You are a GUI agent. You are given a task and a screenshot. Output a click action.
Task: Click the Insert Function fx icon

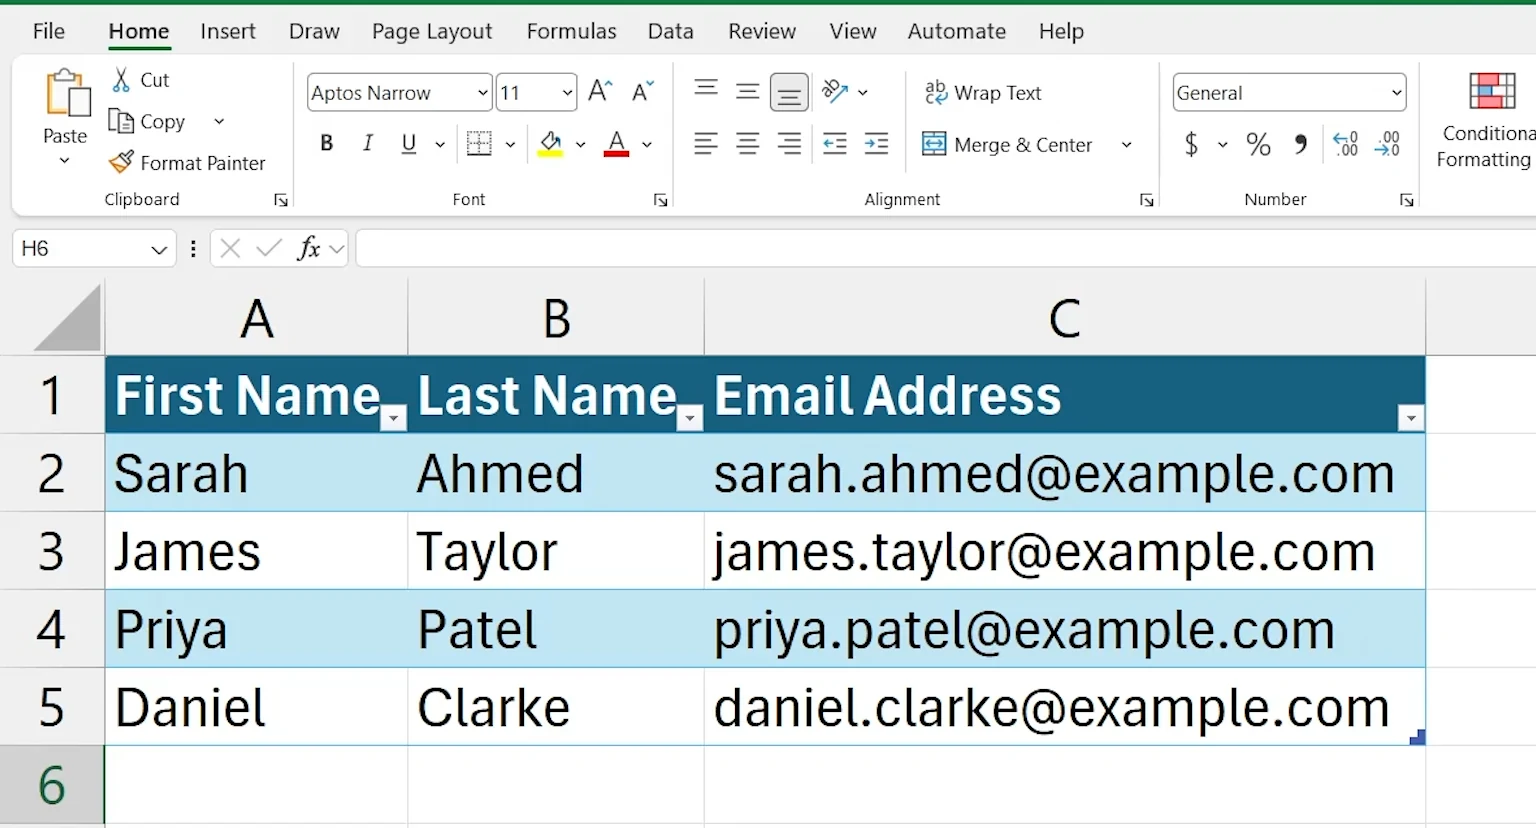308,248
